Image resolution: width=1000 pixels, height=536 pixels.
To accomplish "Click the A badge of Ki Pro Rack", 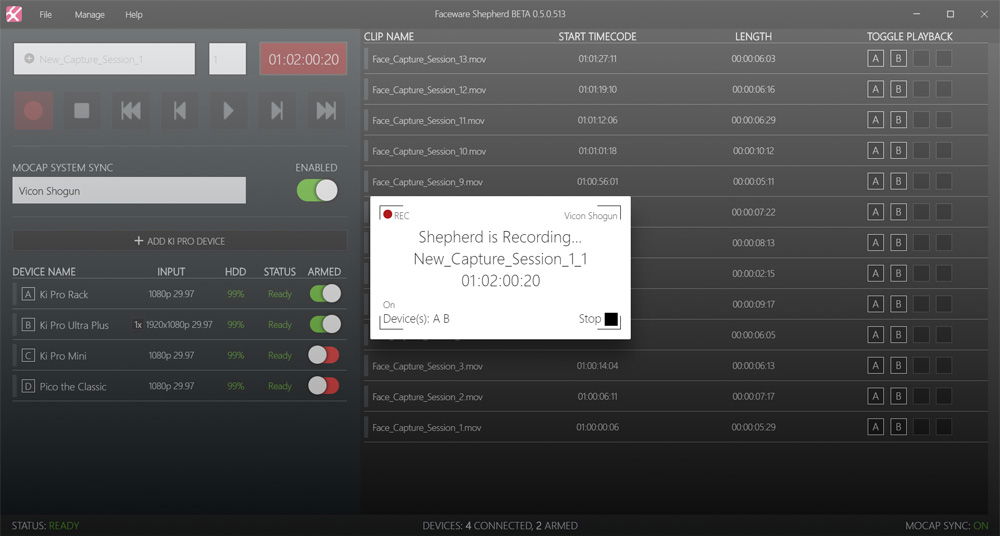I will 27,294.
